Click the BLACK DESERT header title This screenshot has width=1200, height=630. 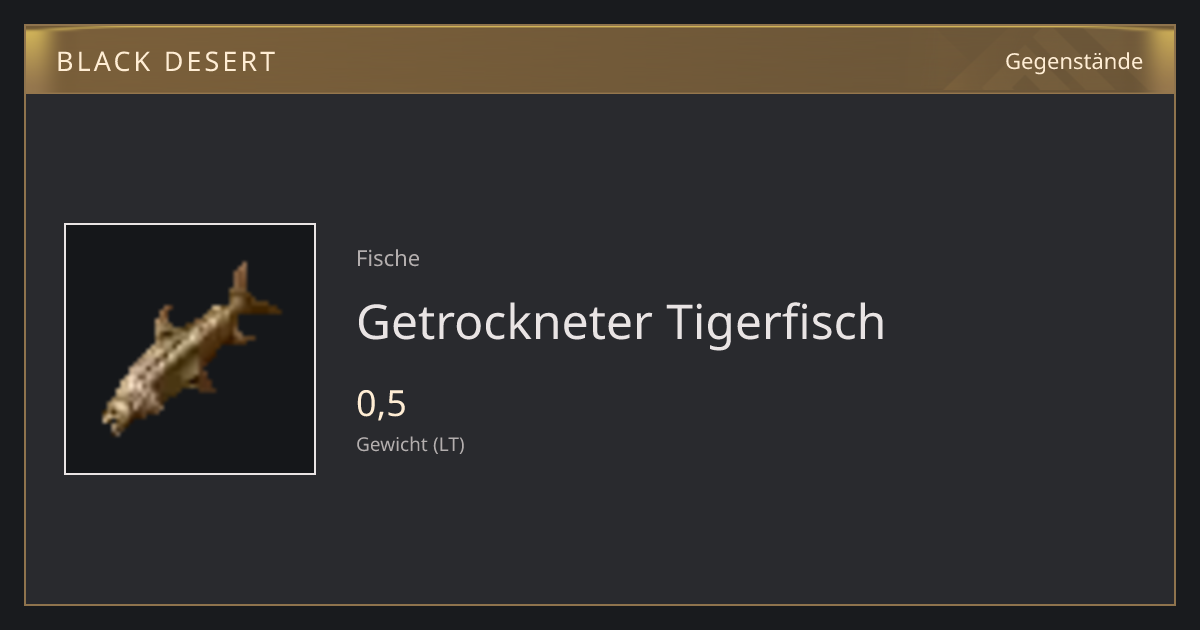(x=166, y=62)
